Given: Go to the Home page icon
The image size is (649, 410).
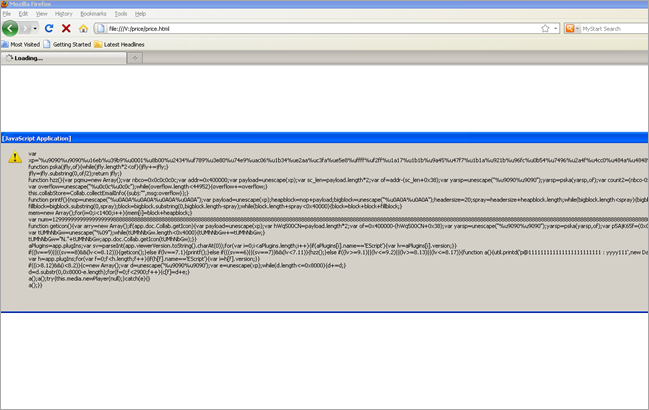Looking at the screenshot, I should 84,29.
